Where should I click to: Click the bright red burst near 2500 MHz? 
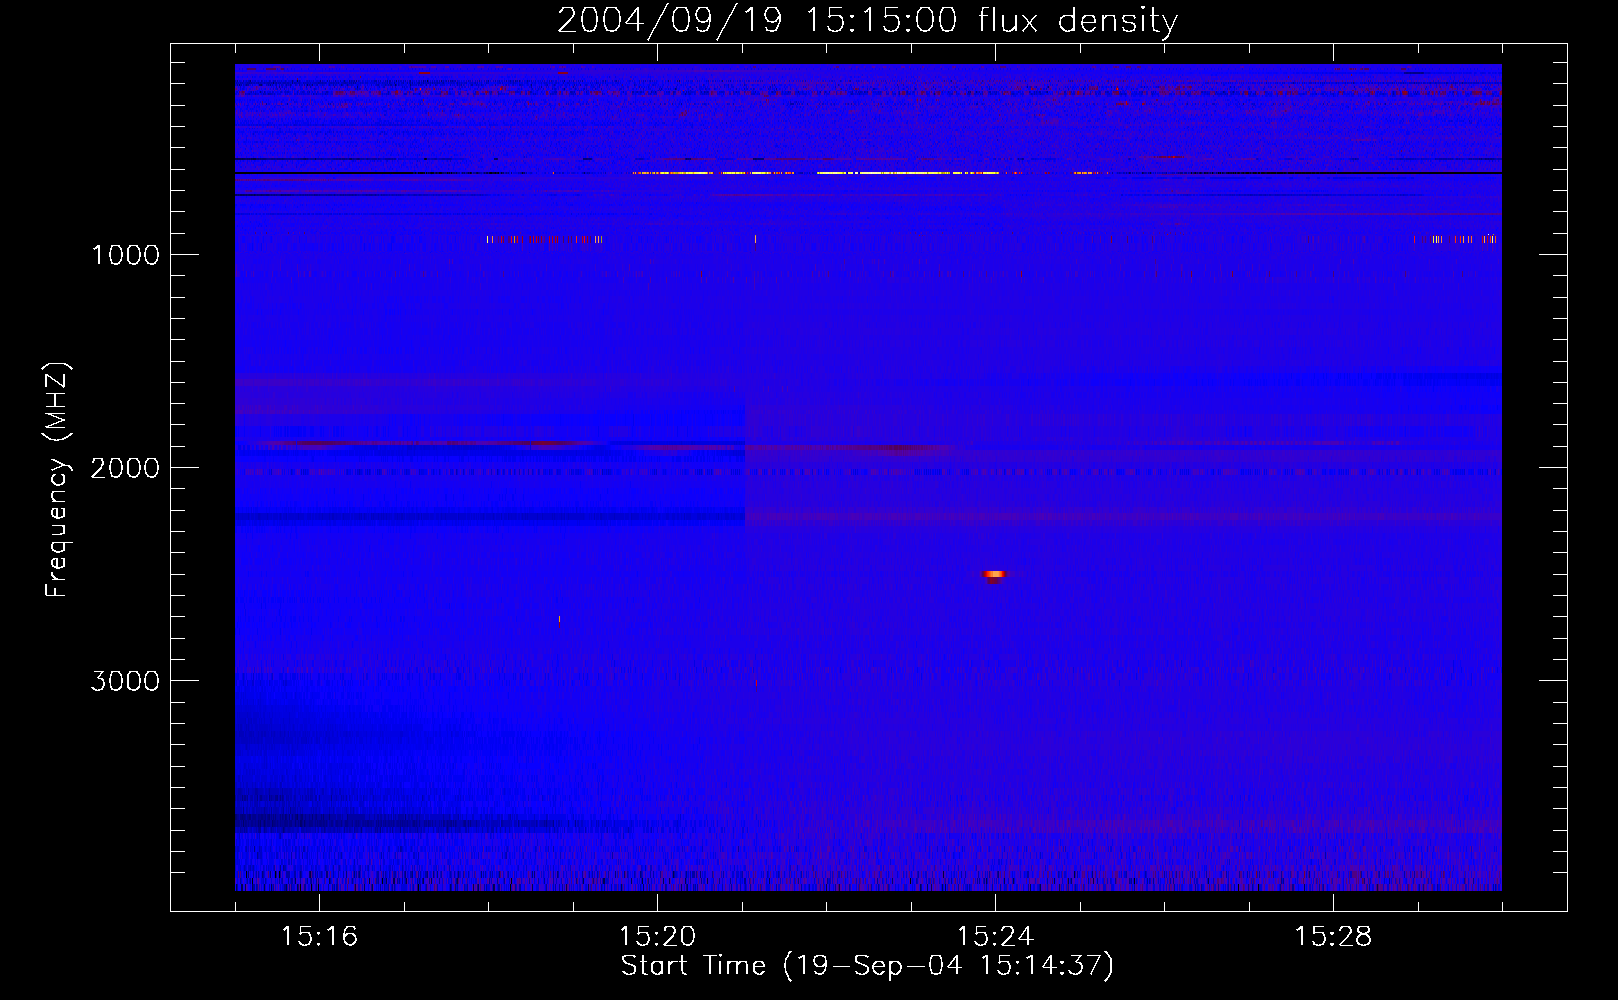tap(994, 574)
